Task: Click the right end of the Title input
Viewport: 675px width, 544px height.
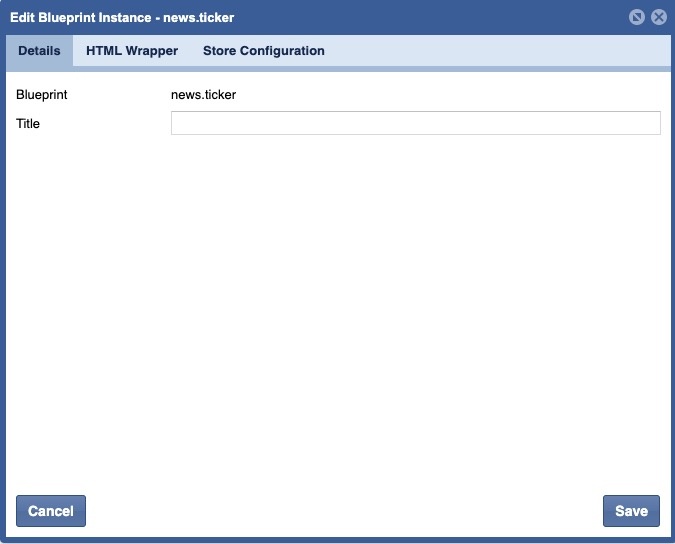Action: 650,123
